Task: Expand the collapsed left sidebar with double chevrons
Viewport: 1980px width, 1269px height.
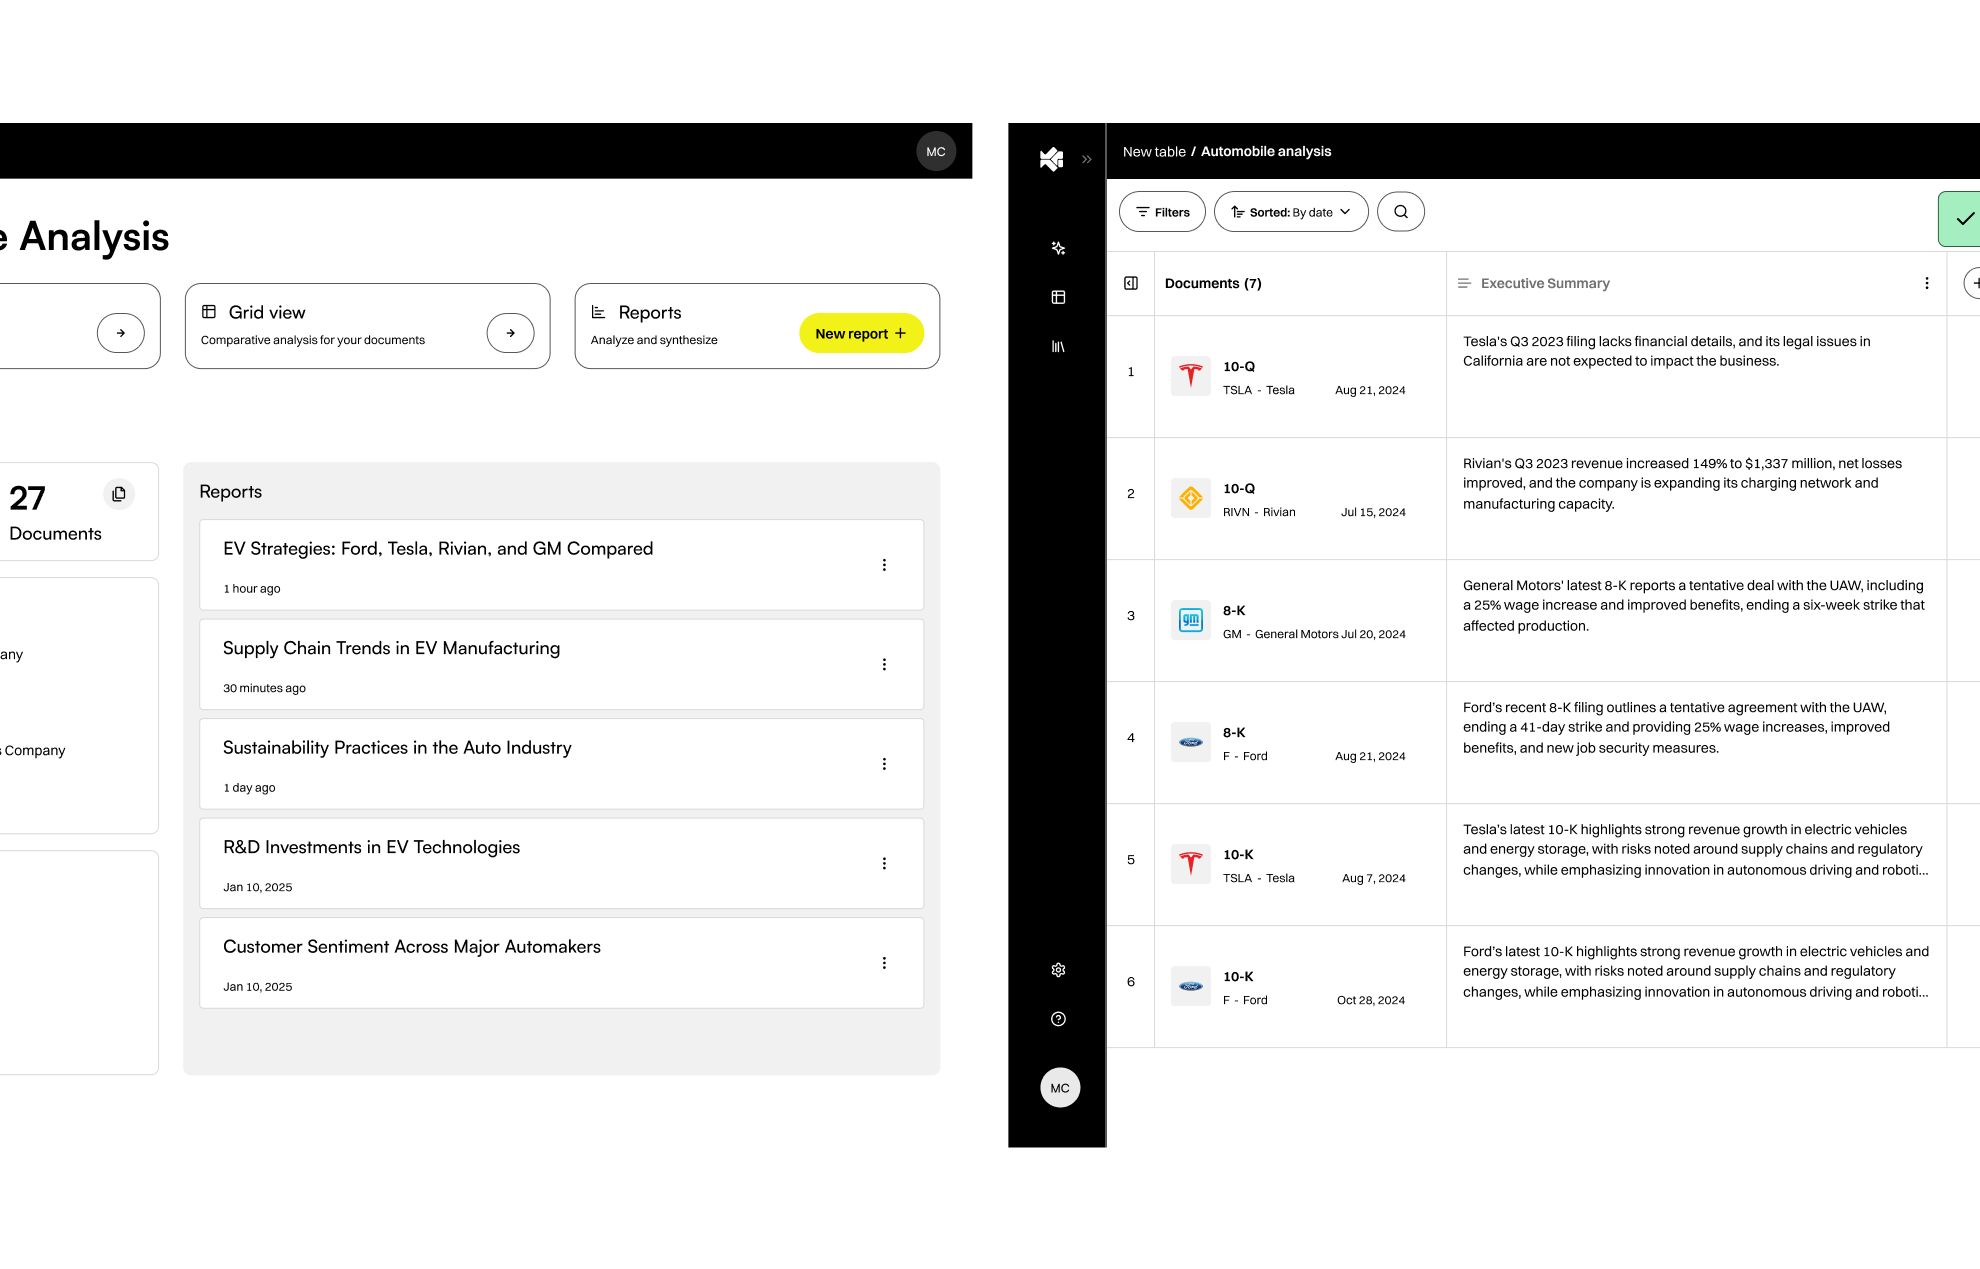Action: point(1086,158)
